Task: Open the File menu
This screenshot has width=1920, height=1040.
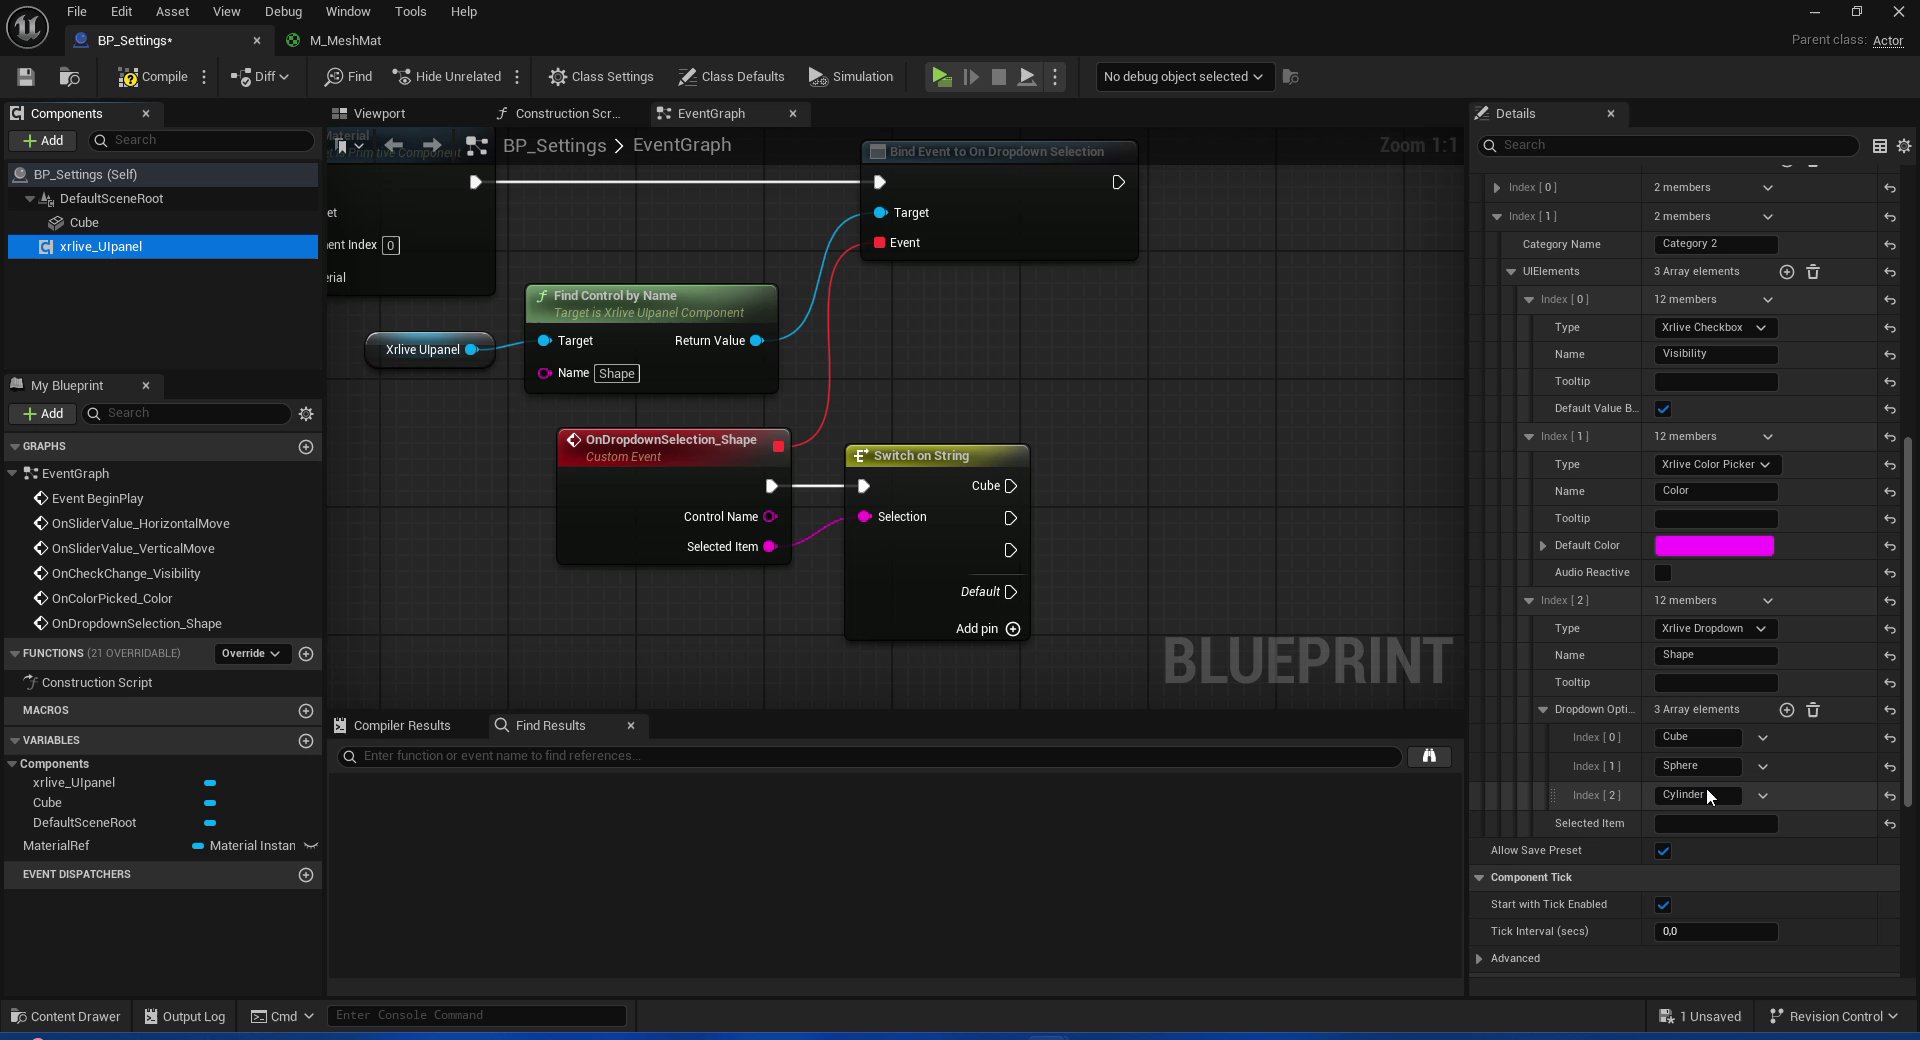Action: (x=77, y=12)
